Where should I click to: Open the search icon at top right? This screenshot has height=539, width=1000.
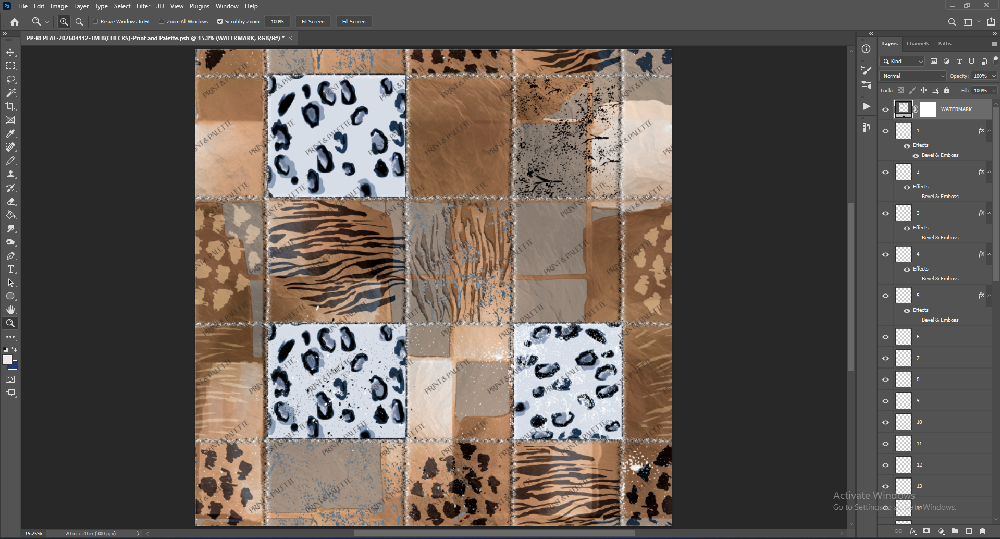952,22
